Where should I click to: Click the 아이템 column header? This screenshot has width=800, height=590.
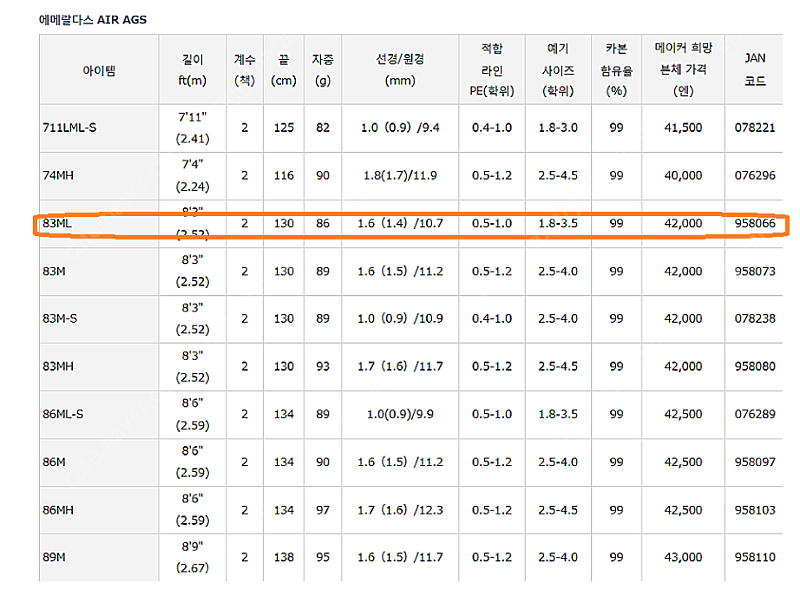98,70
